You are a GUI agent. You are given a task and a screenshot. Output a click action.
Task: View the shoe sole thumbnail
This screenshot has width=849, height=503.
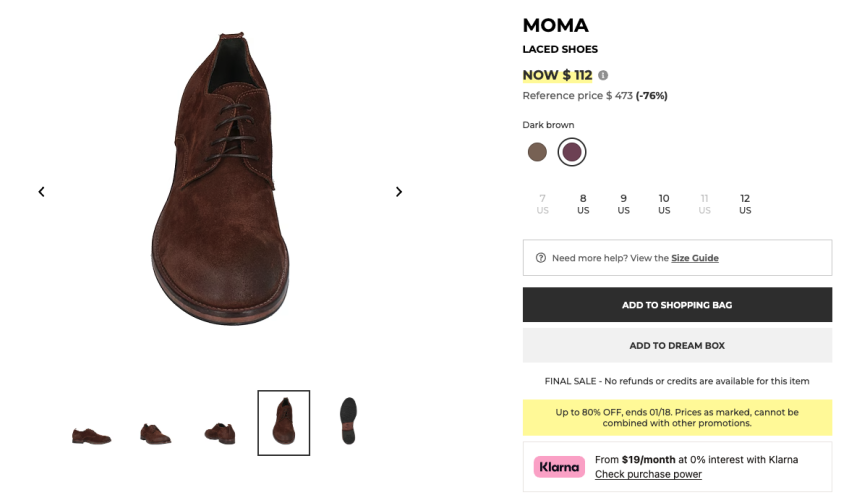(x=348, y=421)
